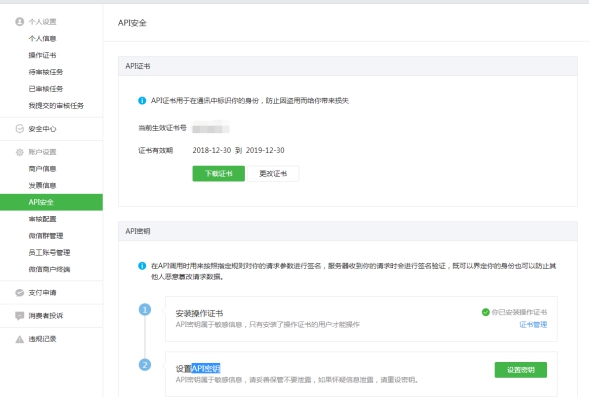589x398 pixels.
Task: Open 发票信息 in sidebar
Action: click(42, 185)
